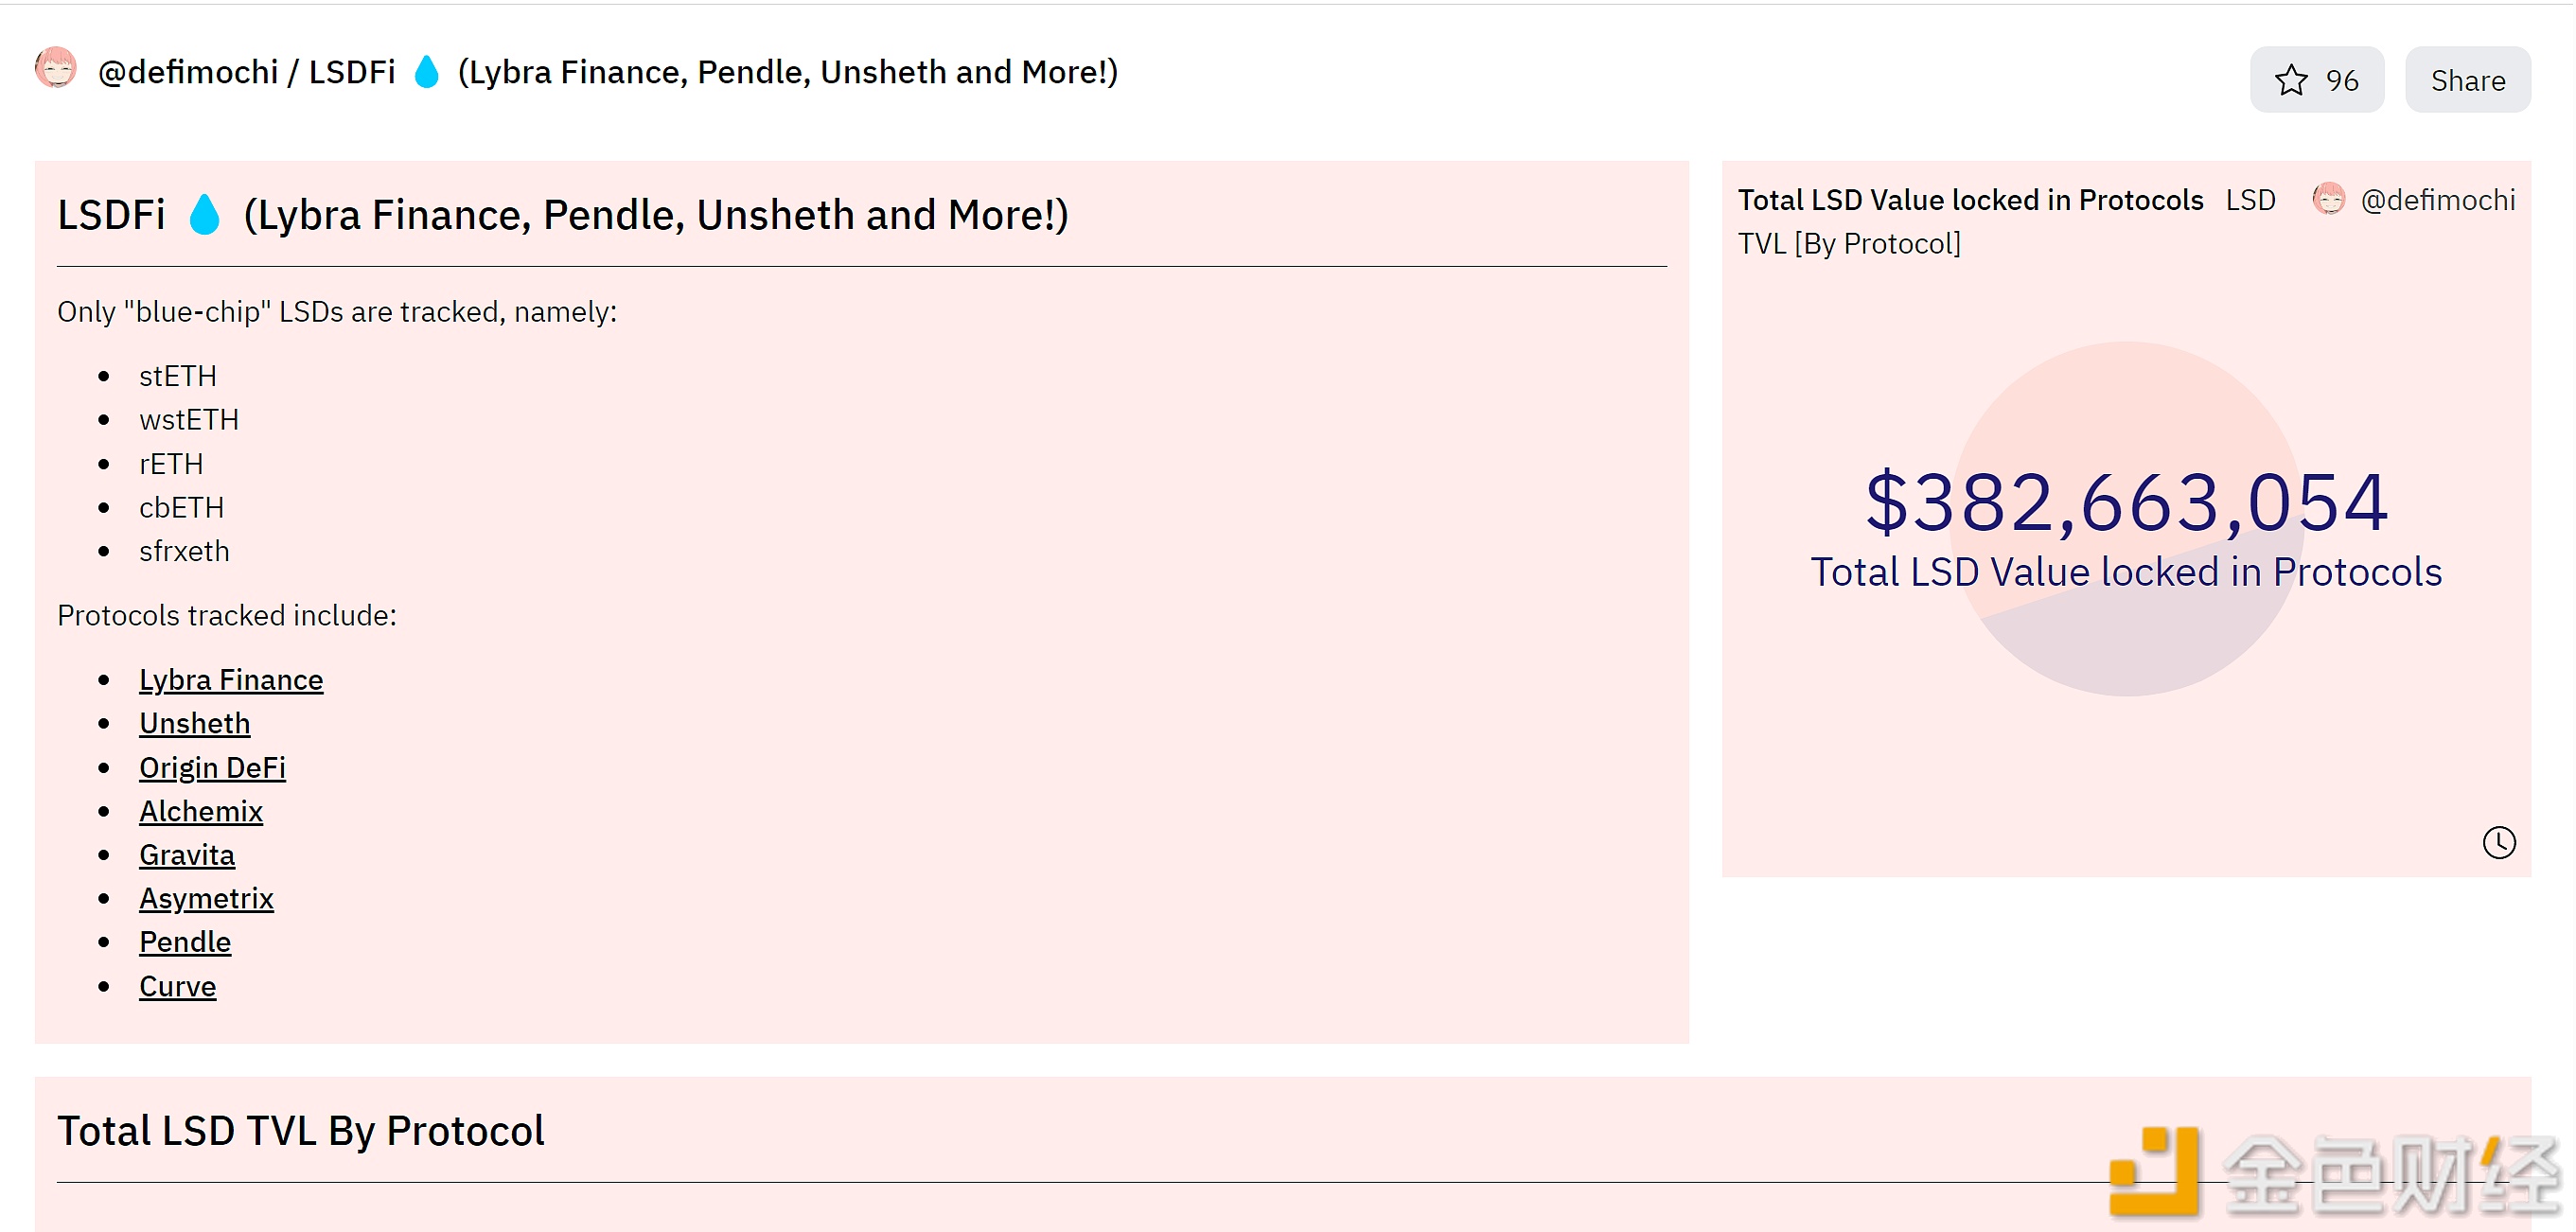Follow the Origin DeFi link
This screenshot has height=1232, width=2576.
[212, 767]
